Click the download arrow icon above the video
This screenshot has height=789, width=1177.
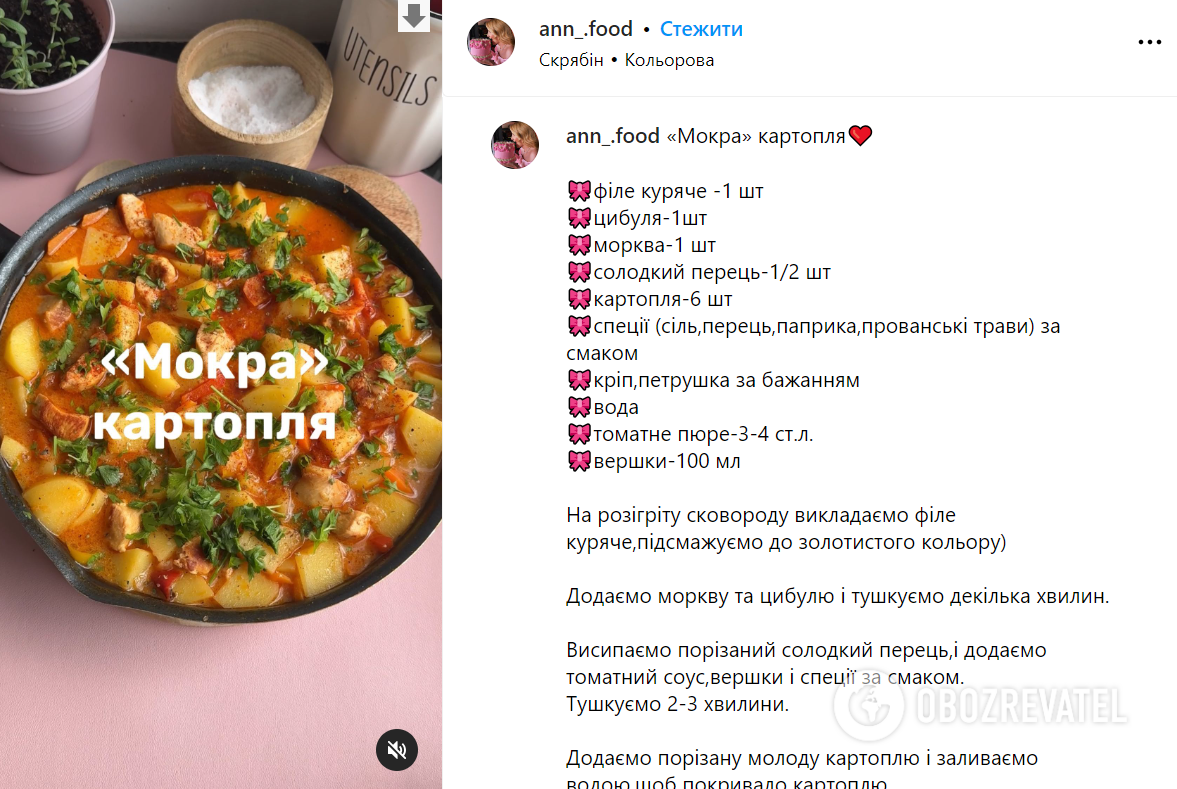pos(414,16)
